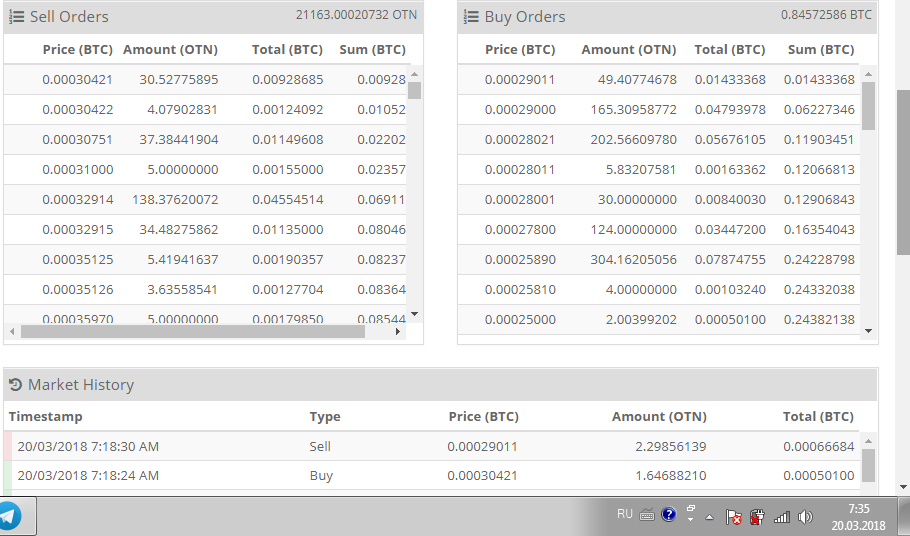Click Sell Orders scroll down arrow
The height and width of the screenshot is (536, 910).
(x=414, y=314)
